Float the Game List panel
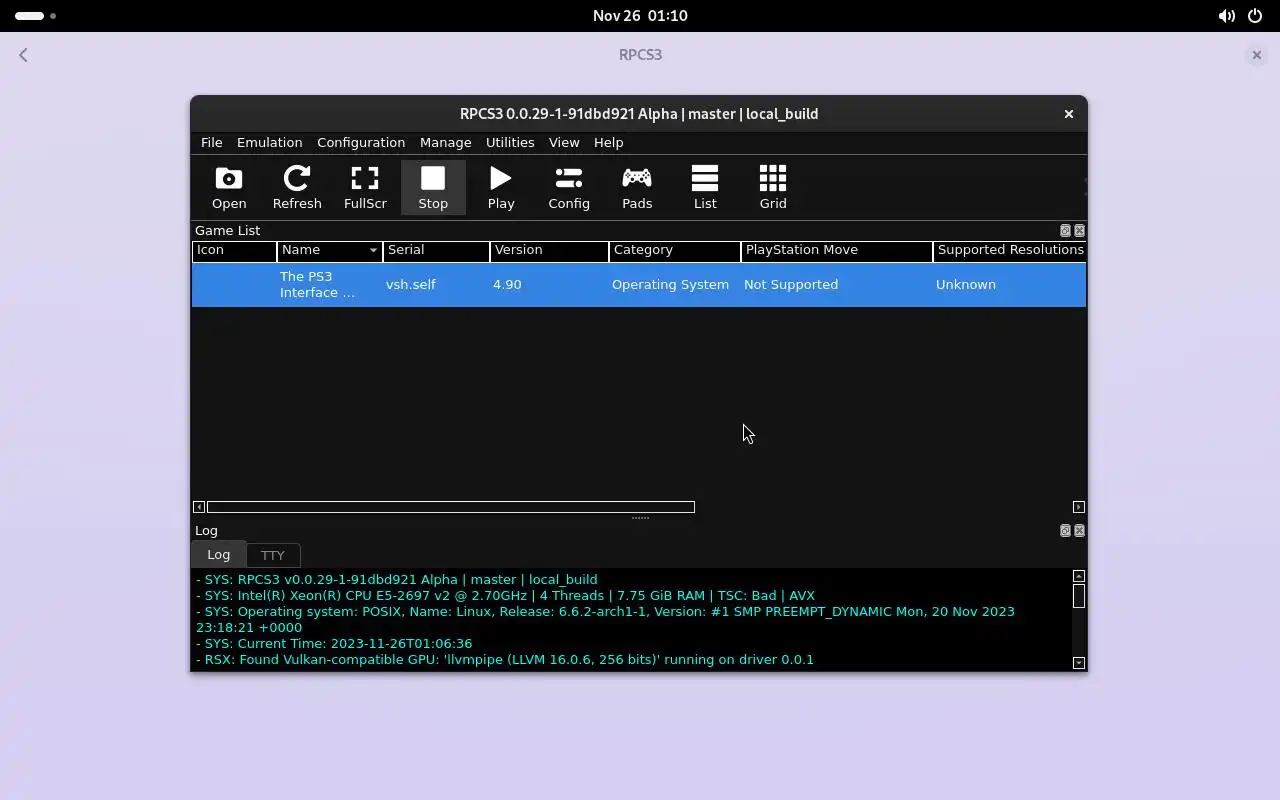The height and width of the screenshot is (800, 1280). click(1065, 230)
